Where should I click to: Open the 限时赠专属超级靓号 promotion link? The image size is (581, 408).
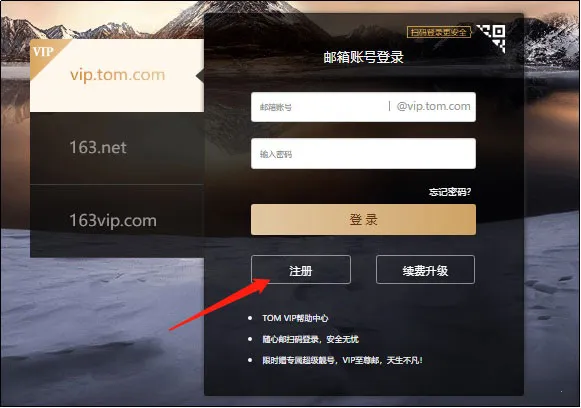pos(342,360)
